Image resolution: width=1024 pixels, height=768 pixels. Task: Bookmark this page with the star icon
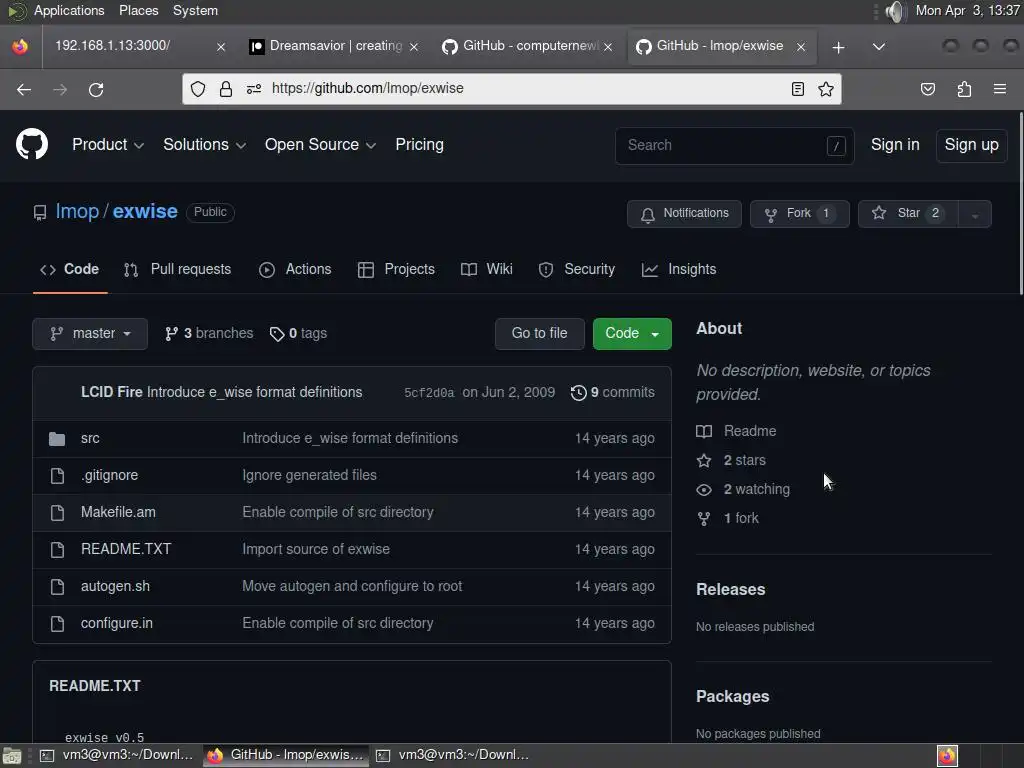825,89
